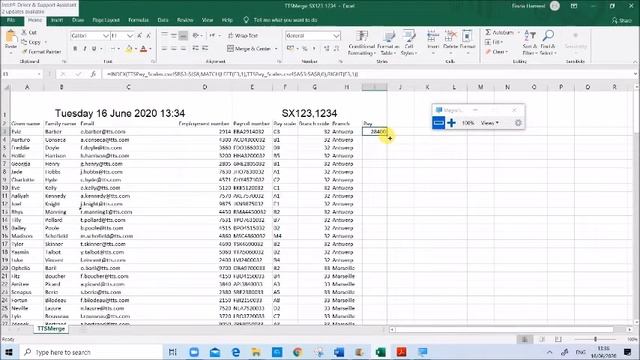This screenshot has width=640, height=360.
Task: Open the Fill dropdown in Editing group
Action: pos(494,42)
